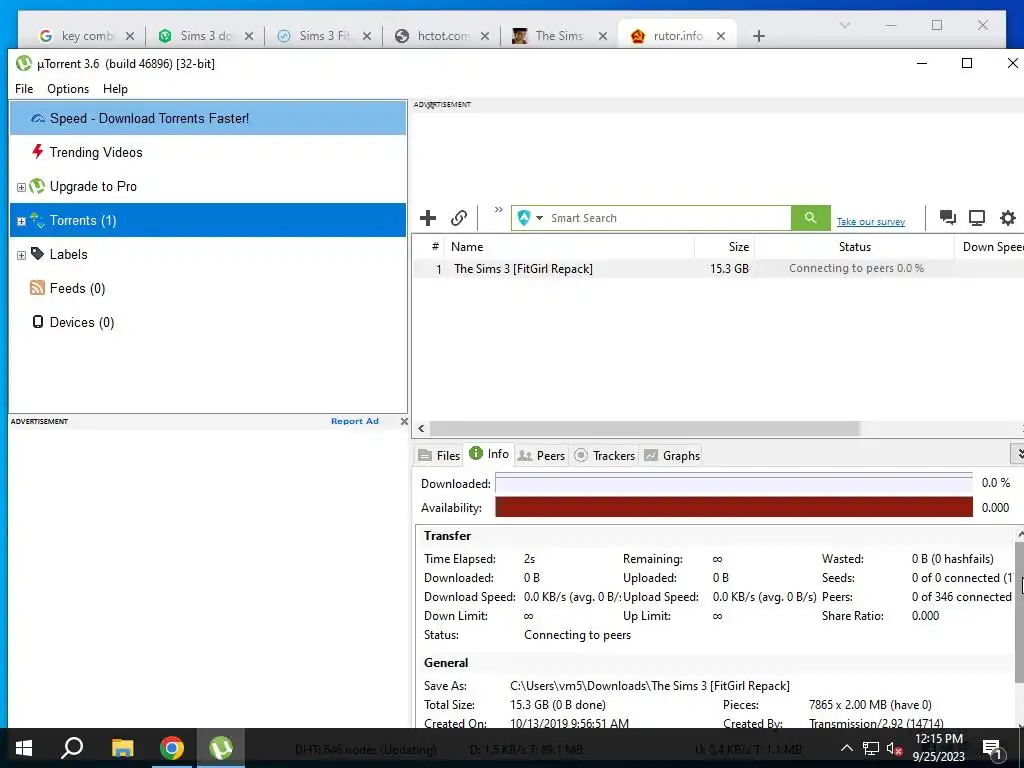Switch to Chrome tab 'Sims 3 do'

pos(206,36)
